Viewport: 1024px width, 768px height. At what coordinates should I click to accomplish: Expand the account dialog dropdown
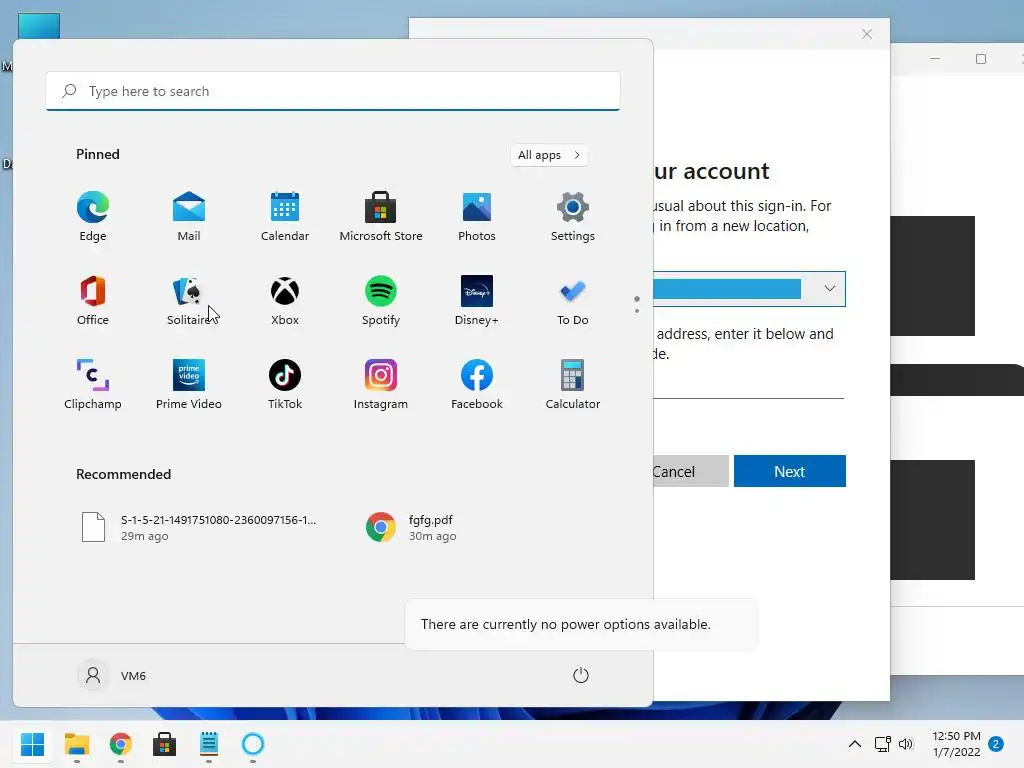click(x=829, y=289)
